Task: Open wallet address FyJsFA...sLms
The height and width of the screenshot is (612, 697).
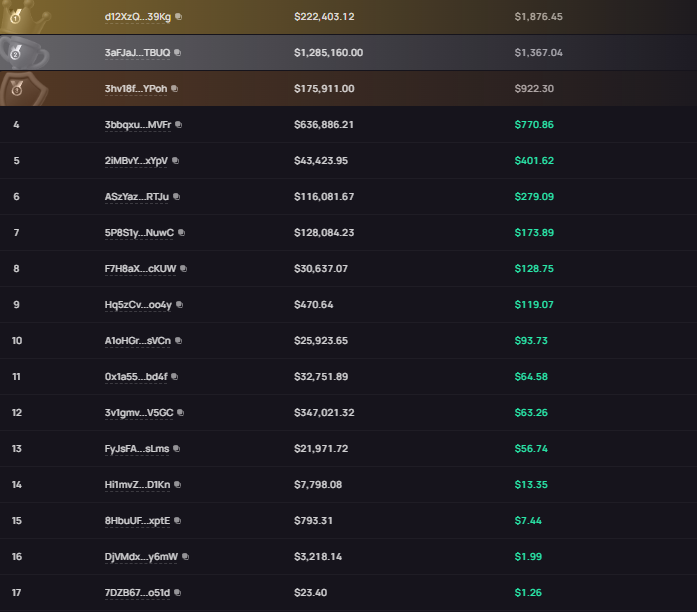Action: pyautogui.click(x=137, y=449)
